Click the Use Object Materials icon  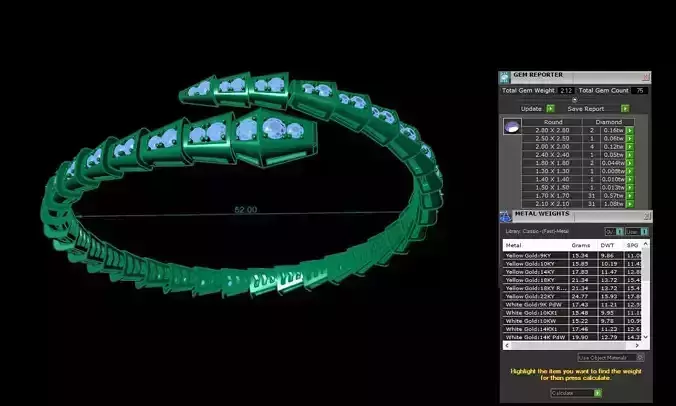point(640,357)
